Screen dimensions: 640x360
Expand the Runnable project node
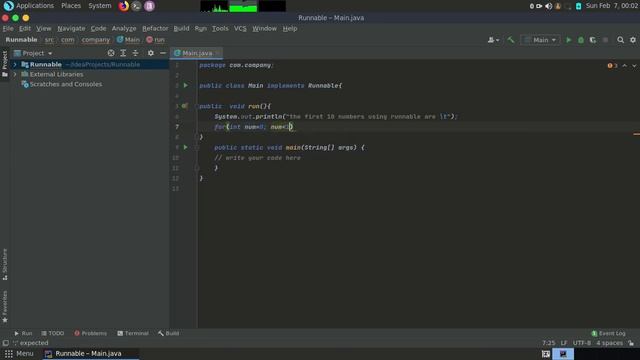15,64
